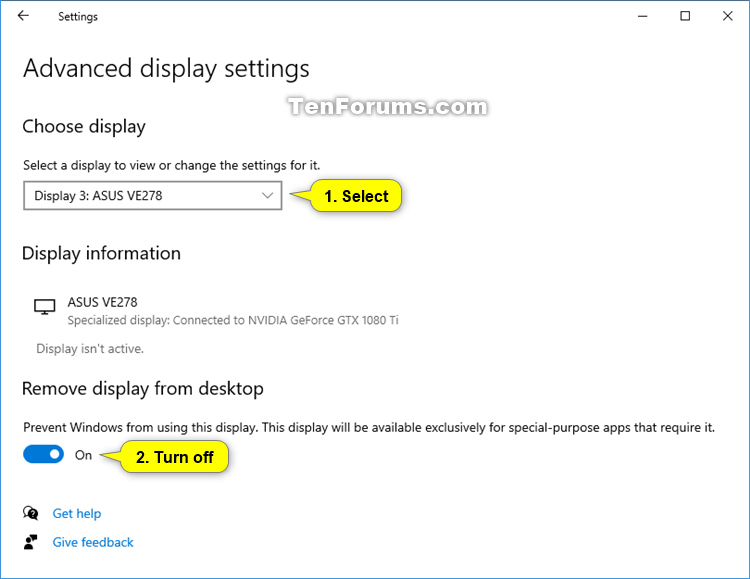Click the Select a display instruction text
The height and width of the screenshot is (579, 750).
[172, 166]
